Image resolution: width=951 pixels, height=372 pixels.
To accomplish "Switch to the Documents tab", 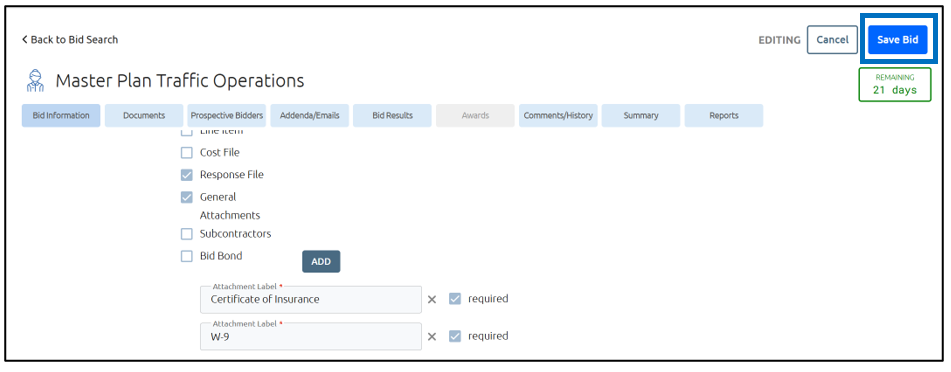I will (144, 115).
